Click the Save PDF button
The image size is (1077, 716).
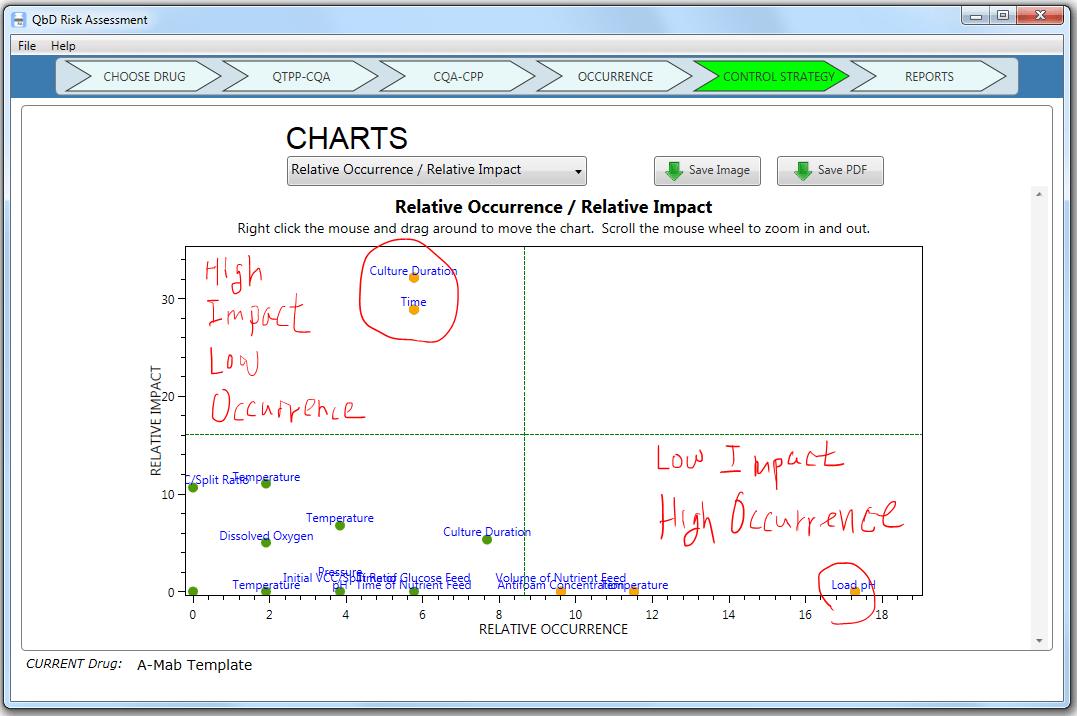click(830, 170)
